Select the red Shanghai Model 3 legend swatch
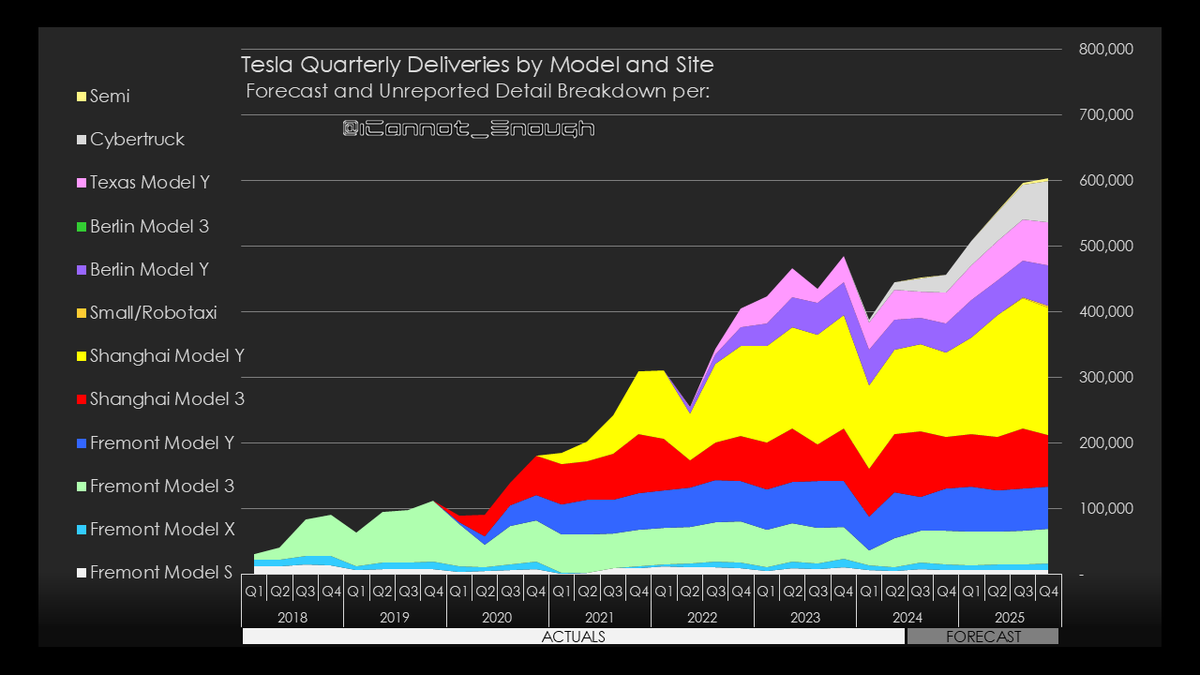This screenshot has width=1200, height=675. coord(81,400)
